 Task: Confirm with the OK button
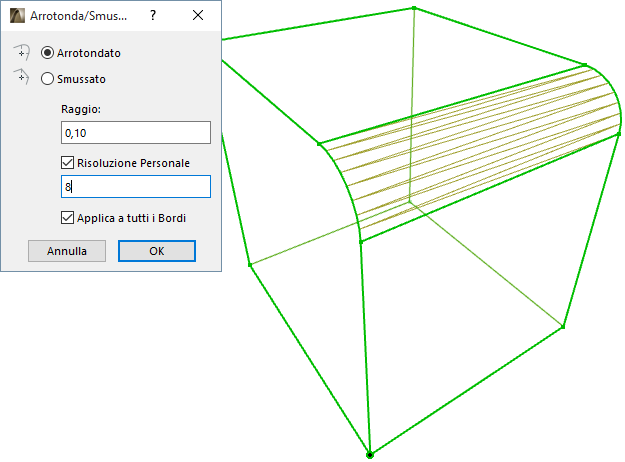(x=157, y=251)
